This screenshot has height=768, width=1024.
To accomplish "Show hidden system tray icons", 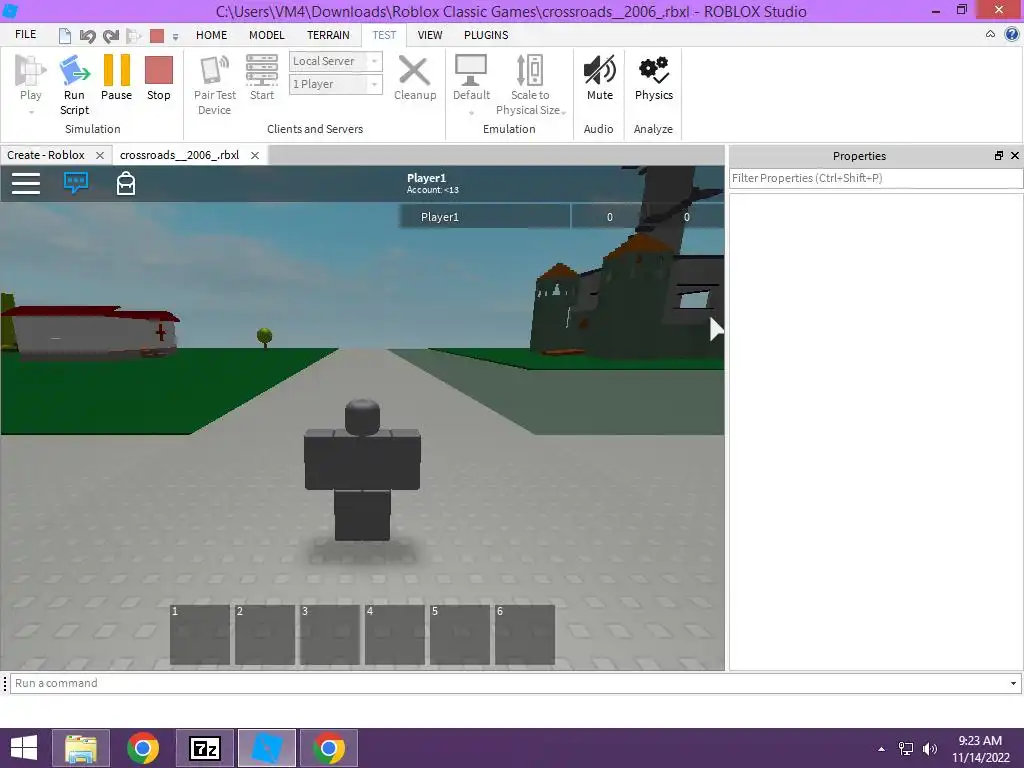I will [x=882, y=749].
